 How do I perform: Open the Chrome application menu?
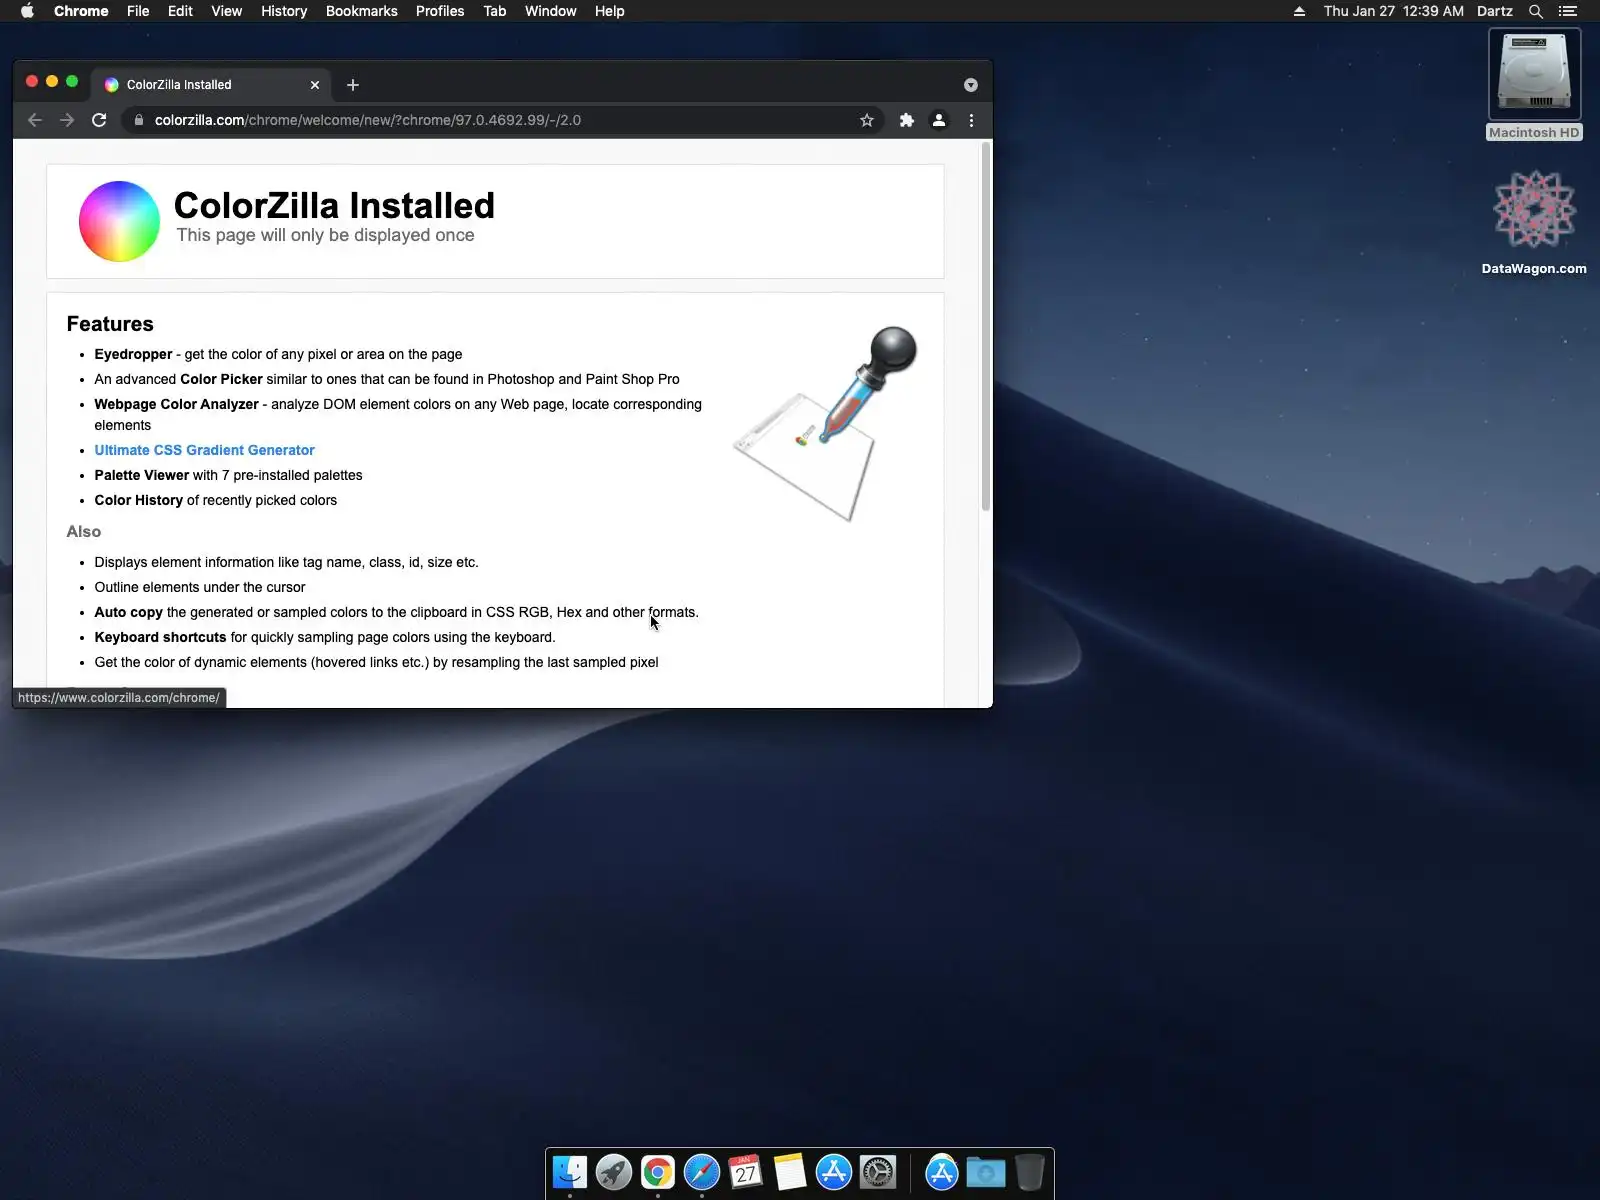[x=81, y=11]
